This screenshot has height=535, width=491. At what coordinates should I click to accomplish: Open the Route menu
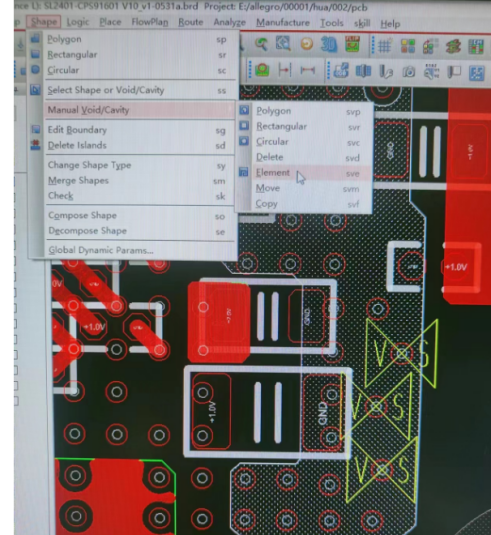(x=190, y=22)
